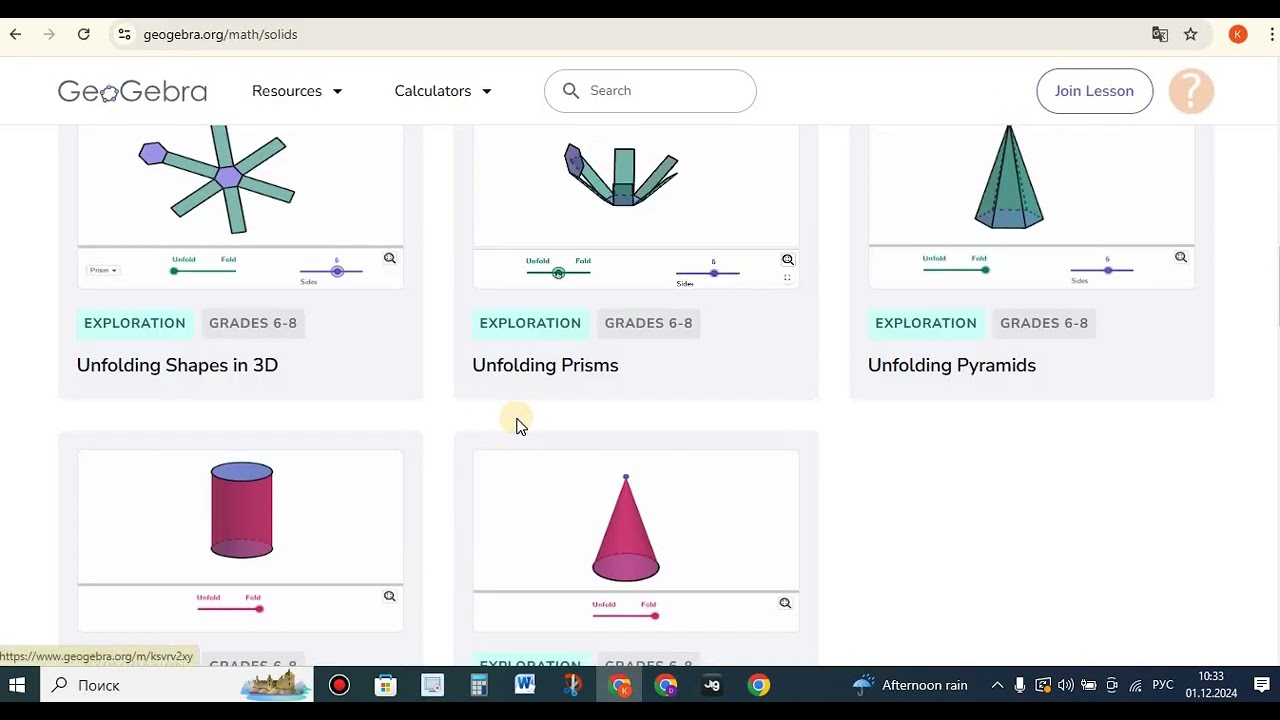The image size is (1280, 720).
Task: Click the GeoGebra search field
Action: [650, 91]
